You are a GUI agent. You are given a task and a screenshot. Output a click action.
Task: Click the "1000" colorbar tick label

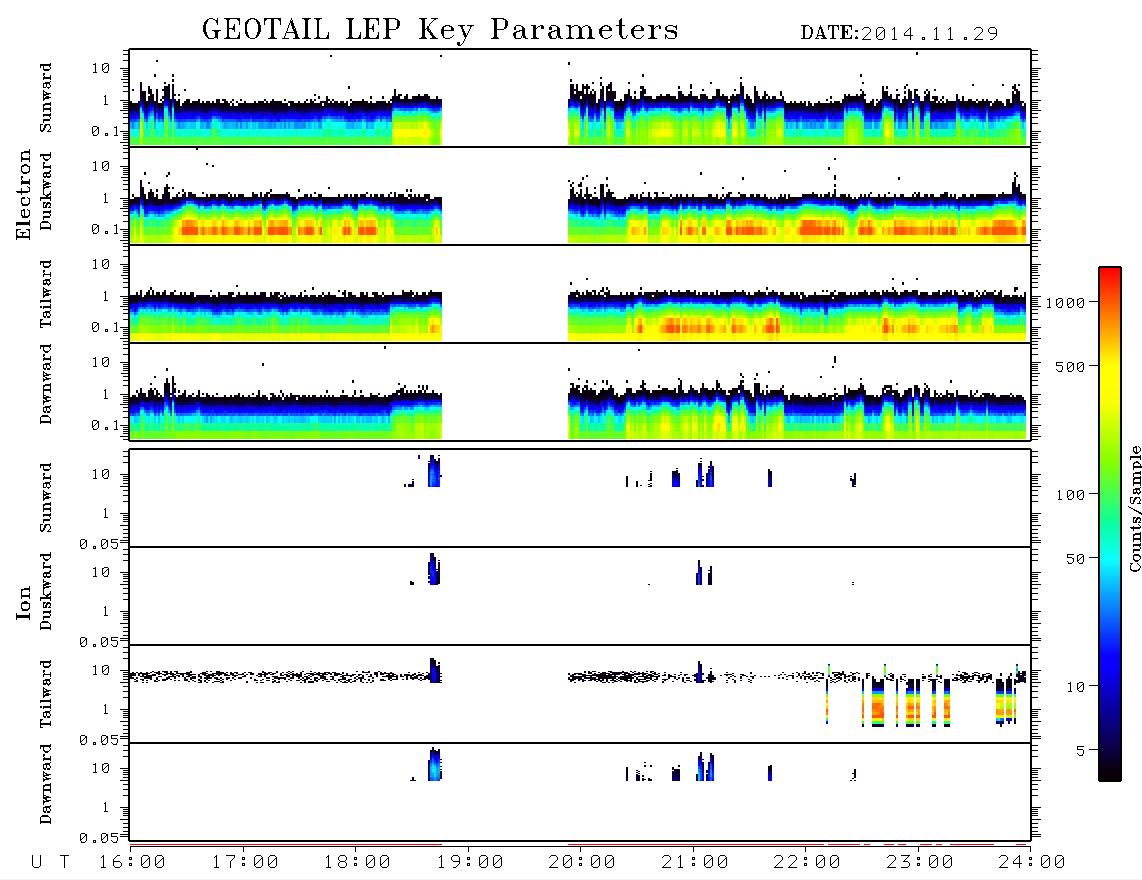pyautogui.click(x=1065, y=303)
